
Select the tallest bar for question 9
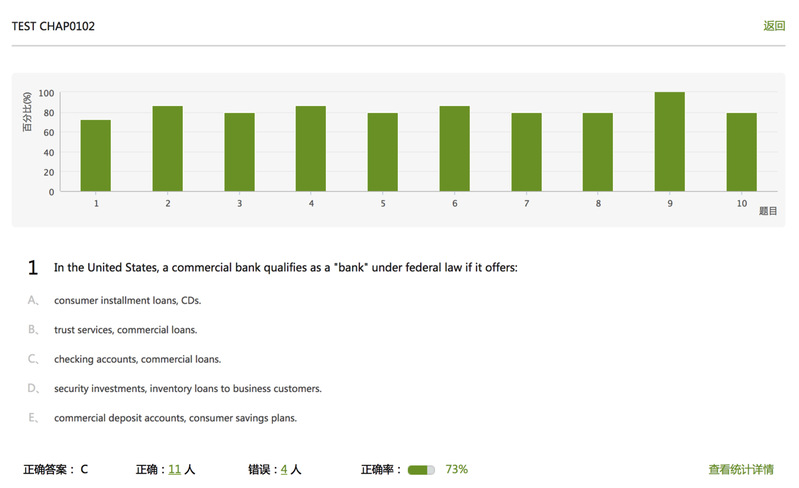click(670, 142)
